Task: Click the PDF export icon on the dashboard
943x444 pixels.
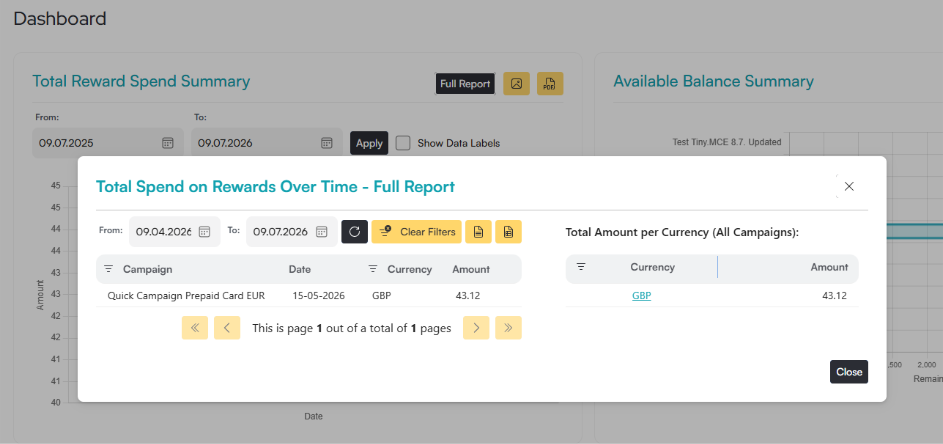Action: (550, 84)
